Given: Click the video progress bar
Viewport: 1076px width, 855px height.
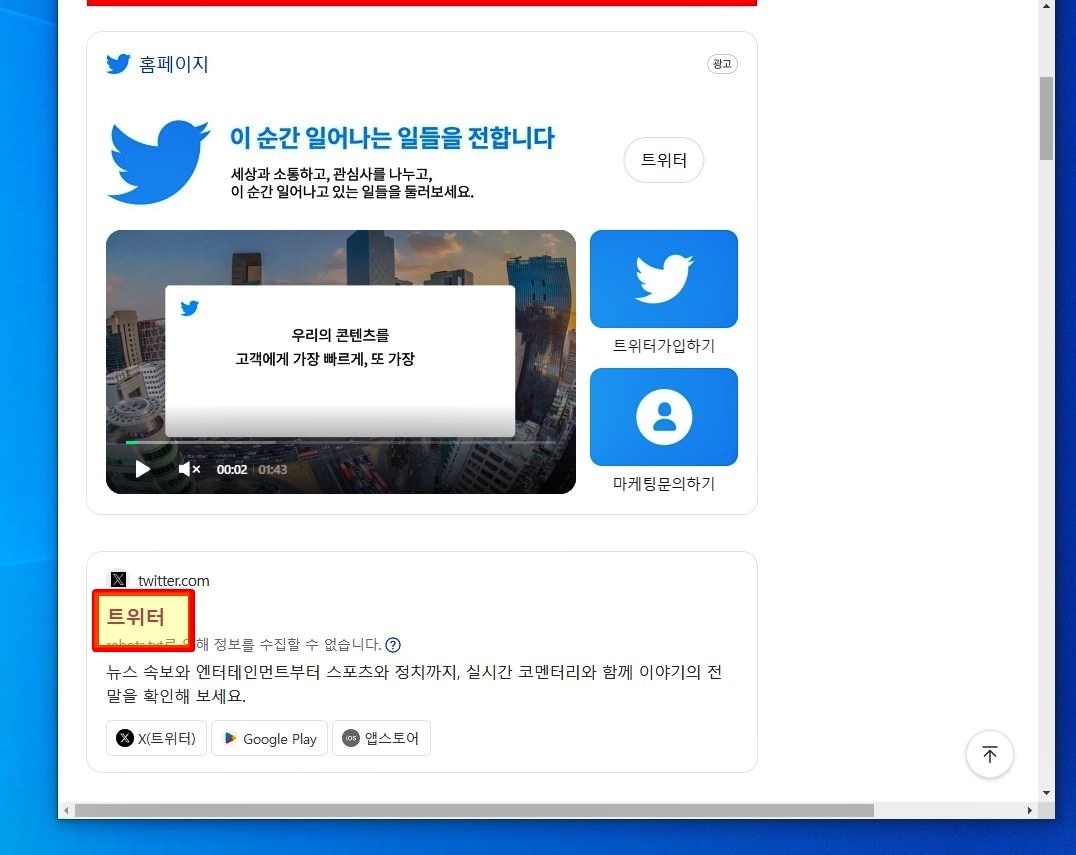Looking at the screenshot, I should [340, 443].
